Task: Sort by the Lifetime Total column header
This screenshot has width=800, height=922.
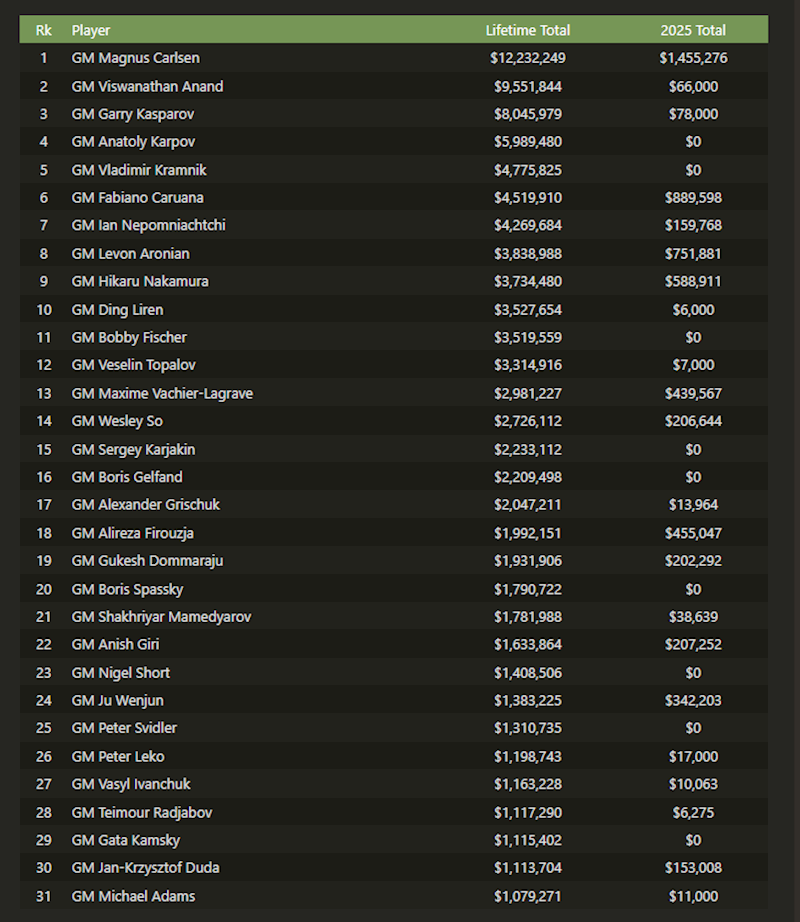Action: [527, 30]
